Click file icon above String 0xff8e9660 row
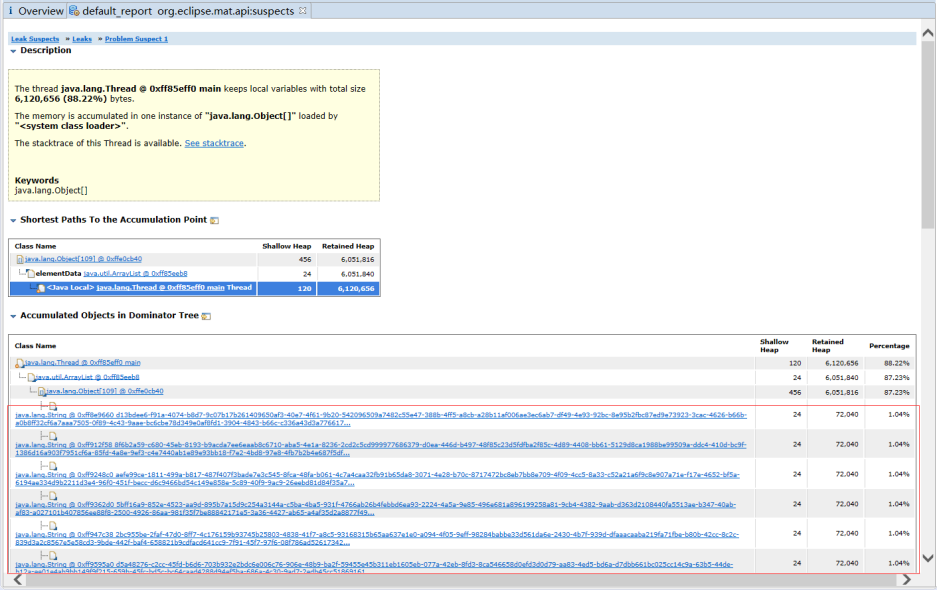The image size is (937, 590). [x=53, y=406]
